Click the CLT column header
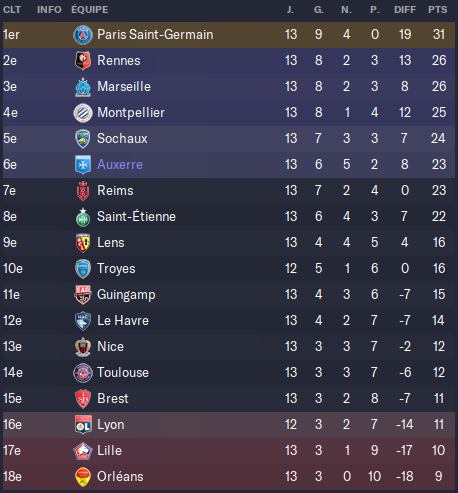This screenshot has width=458, height=493. click(12, 10)
